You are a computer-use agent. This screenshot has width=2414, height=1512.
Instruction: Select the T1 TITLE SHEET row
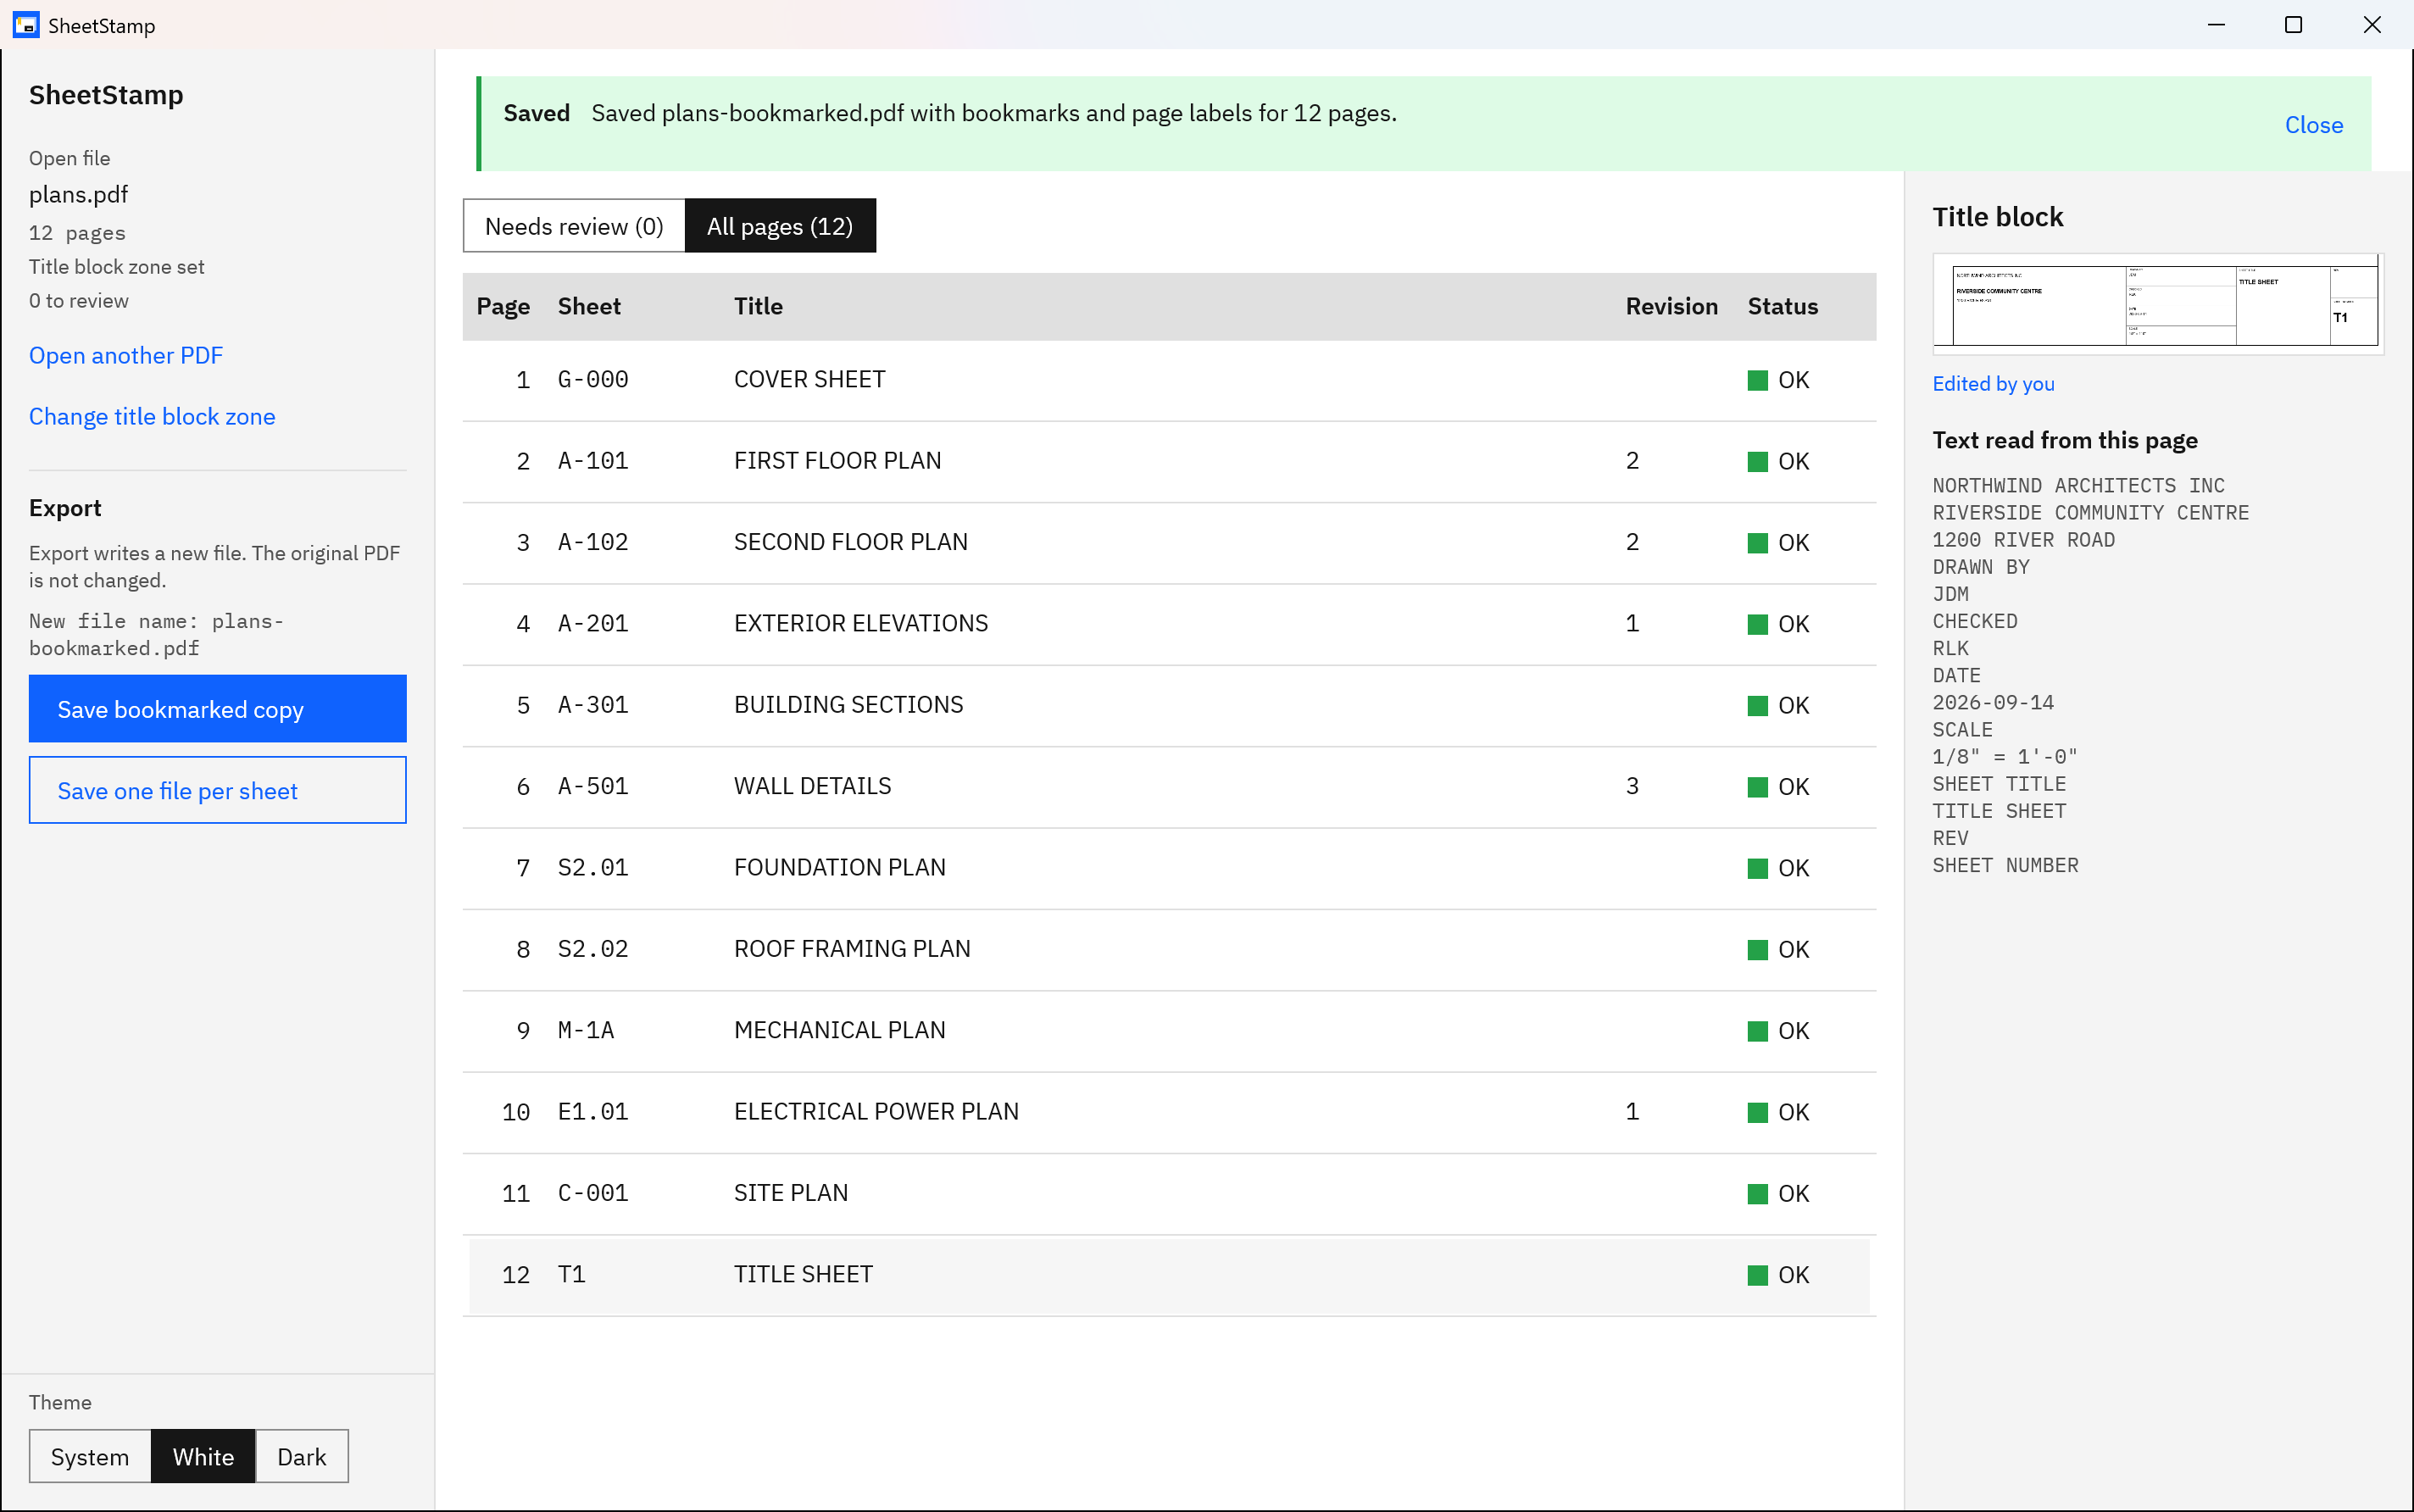tap(1169, 1275)
